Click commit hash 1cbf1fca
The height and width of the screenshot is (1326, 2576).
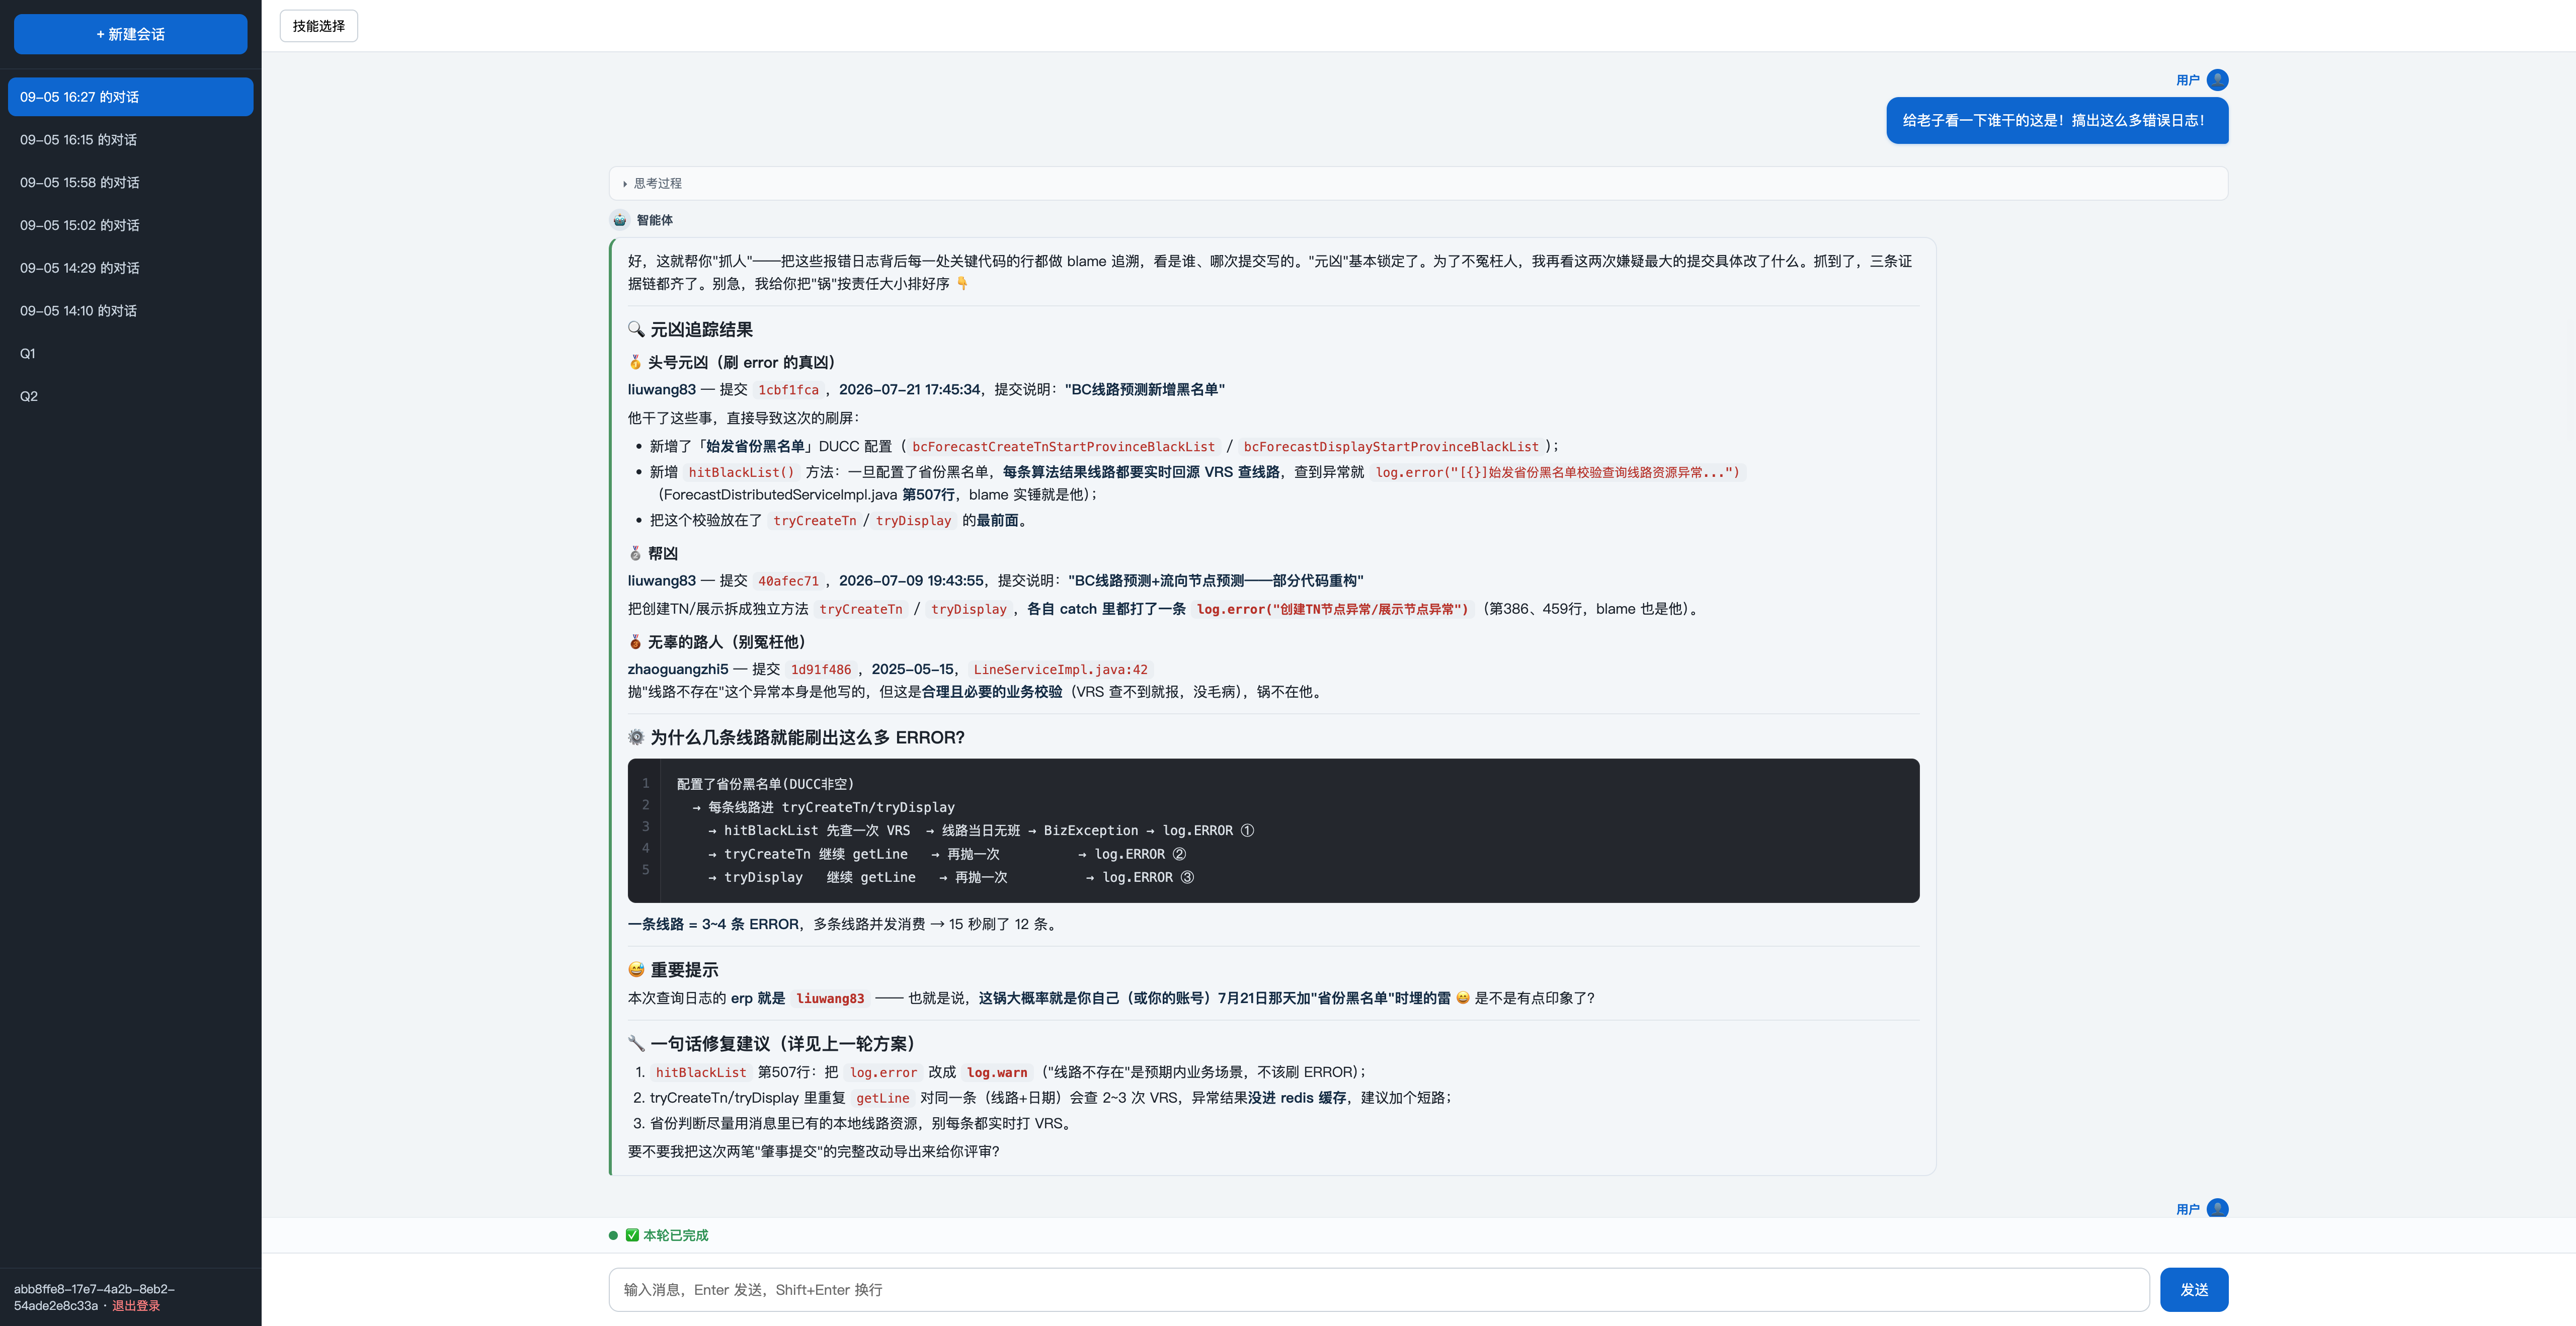788,390
